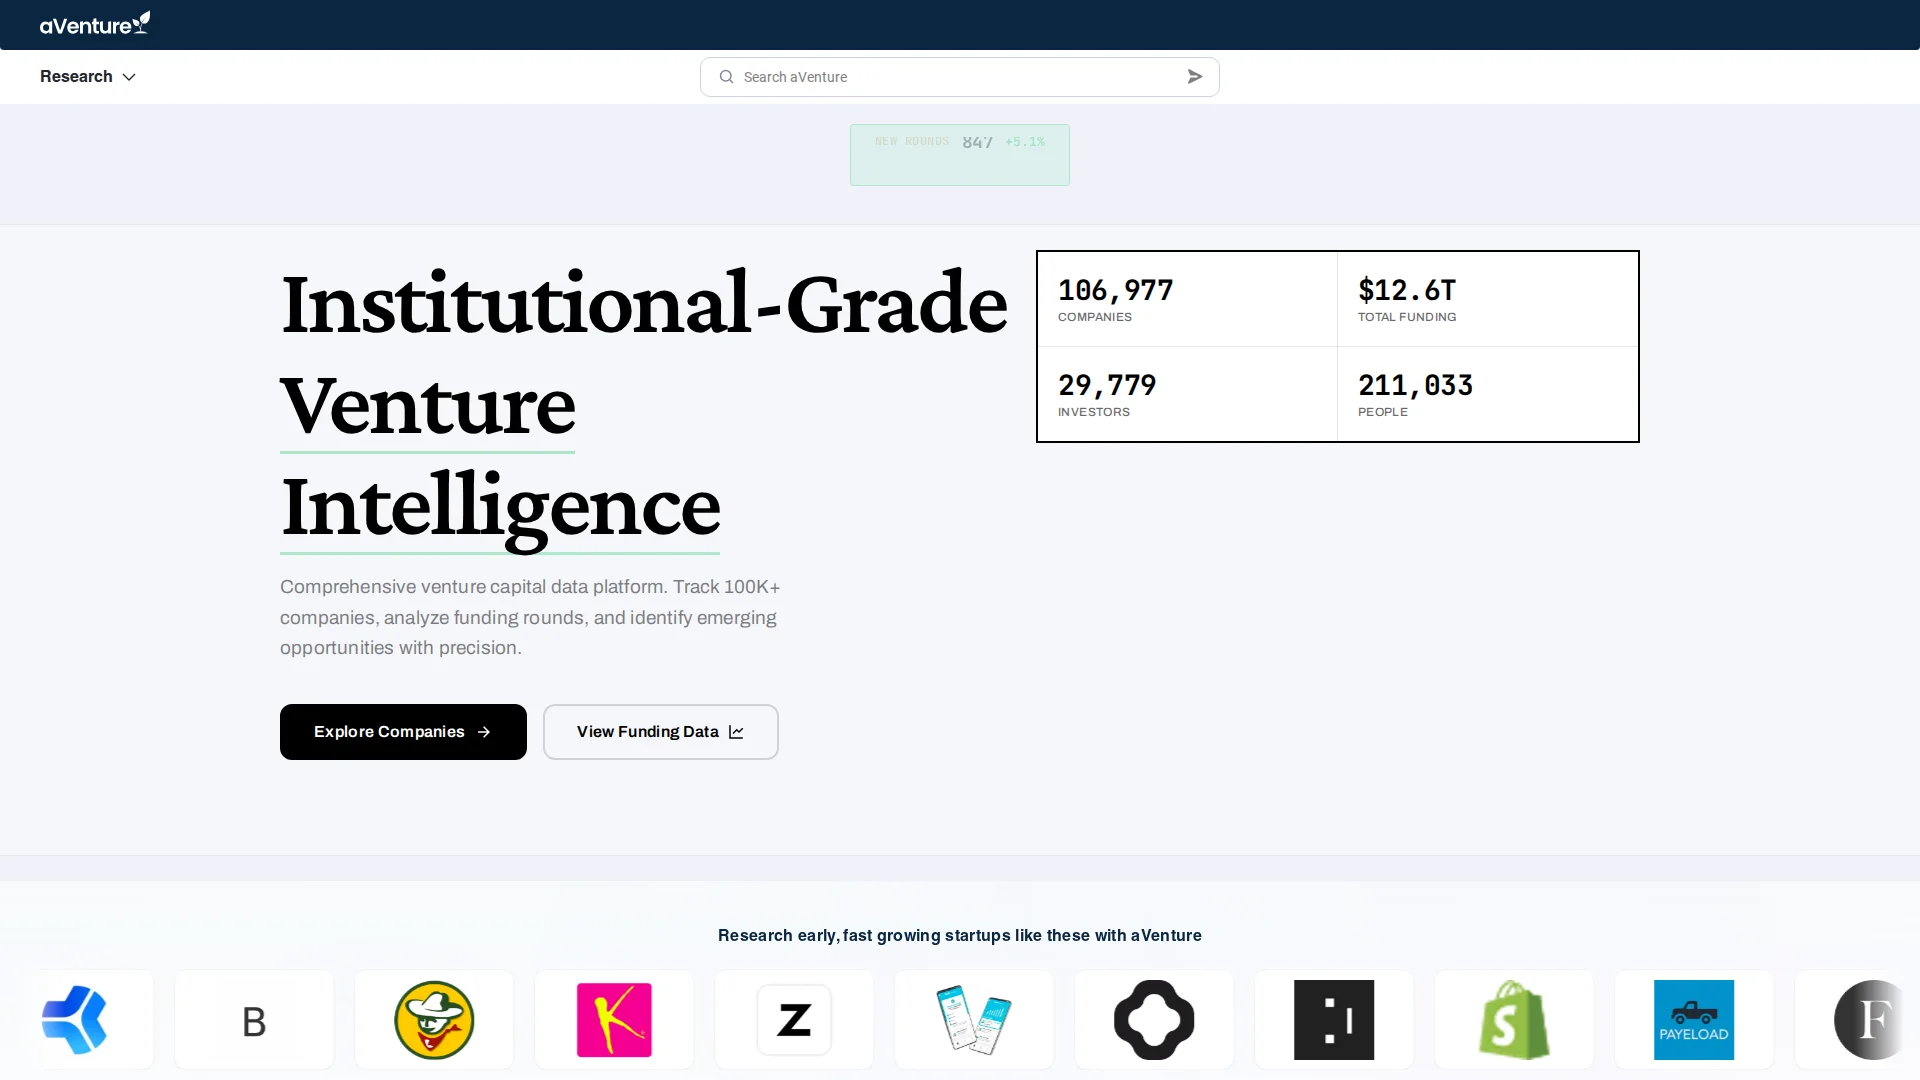Open the letter B startup card
This screenshot has width=1920, height=1080.
coord(254,1020)
